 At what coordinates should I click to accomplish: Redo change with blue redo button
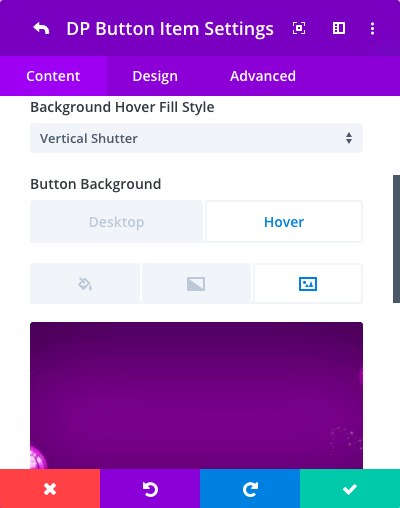point(250,489)
